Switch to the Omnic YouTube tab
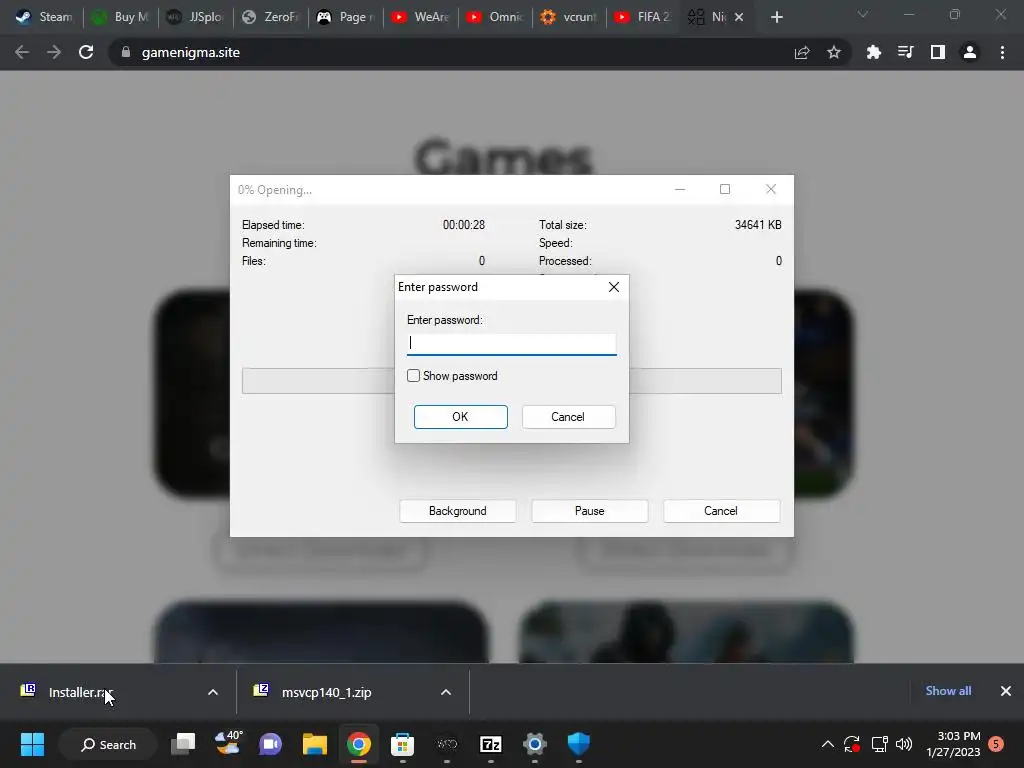This screenshot has height=768, width=1024. tap(495, 17)
